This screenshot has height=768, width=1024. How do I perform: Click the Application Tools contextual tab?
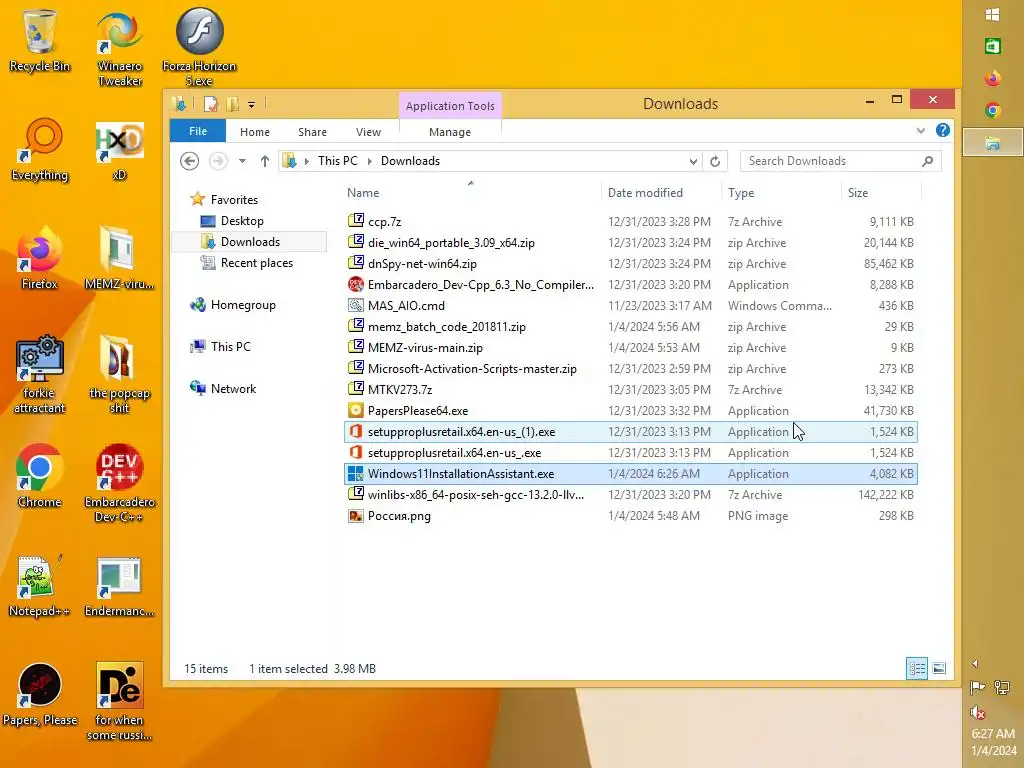[450, 106]
